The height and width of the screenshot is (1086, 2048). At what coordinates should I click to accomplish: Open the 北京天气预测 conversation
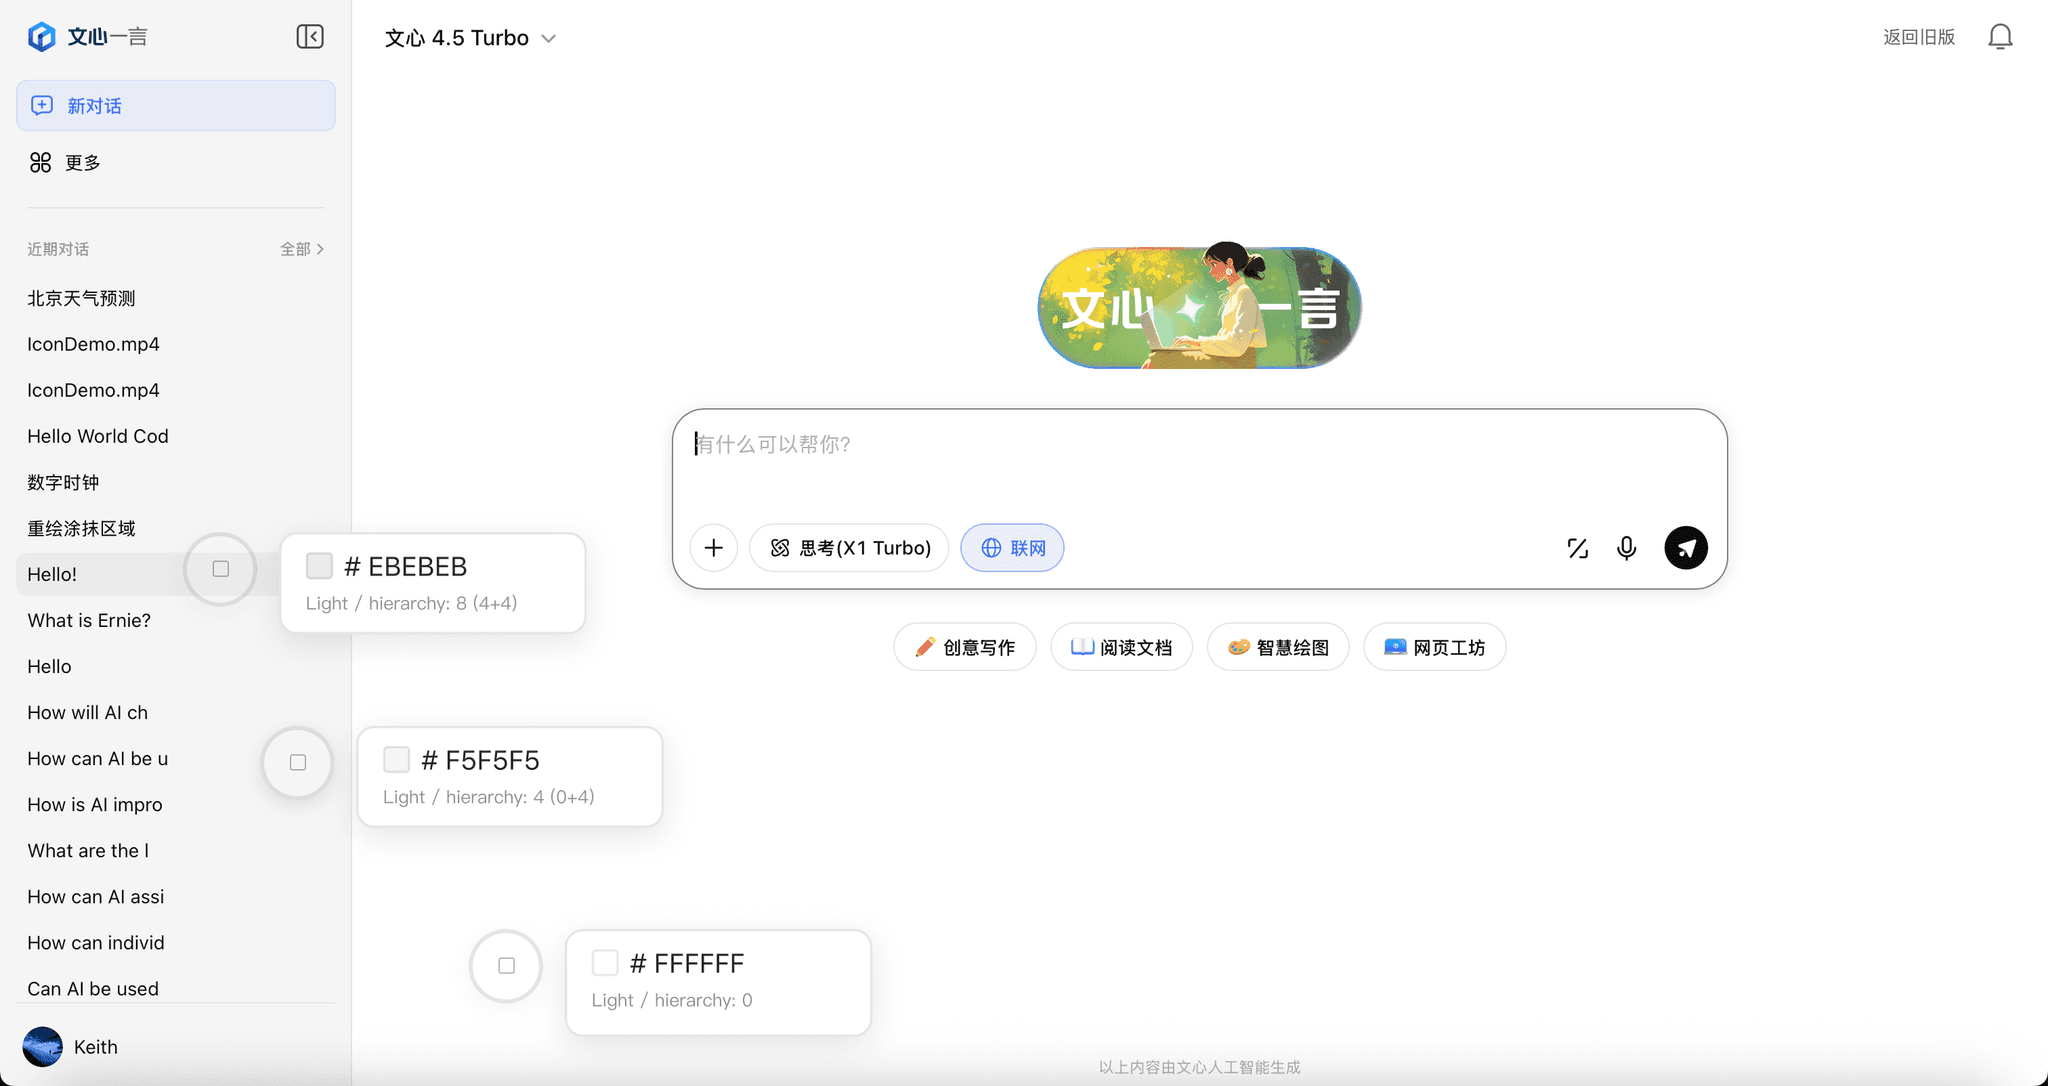81,298
